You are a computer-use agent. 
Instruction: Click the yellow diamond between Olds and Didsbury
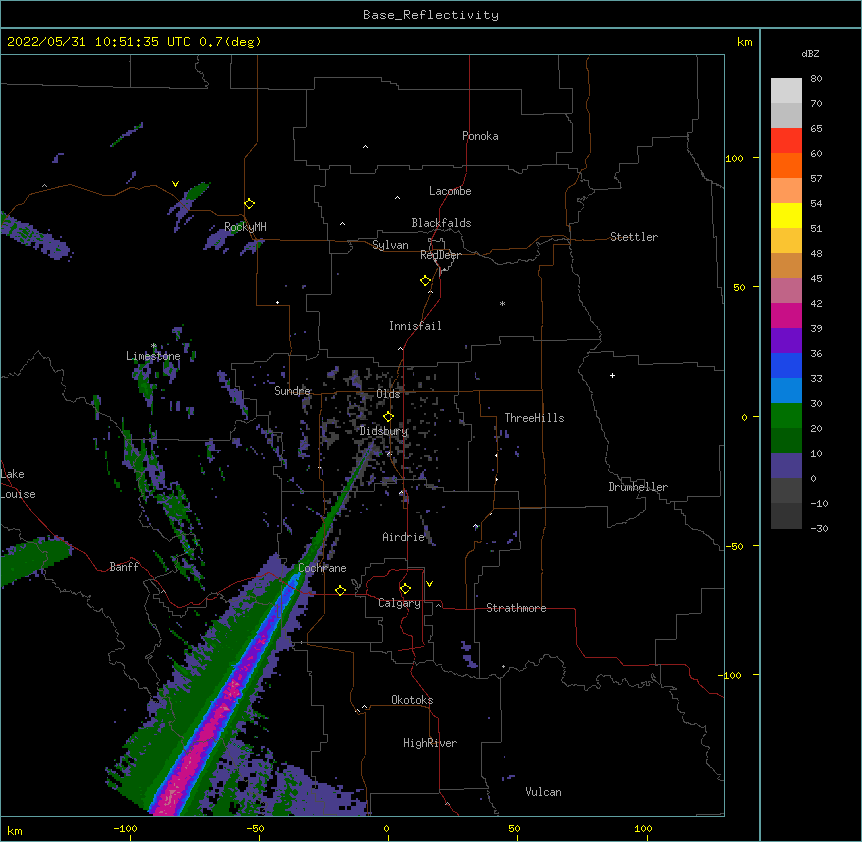click(x=388, y=416)
